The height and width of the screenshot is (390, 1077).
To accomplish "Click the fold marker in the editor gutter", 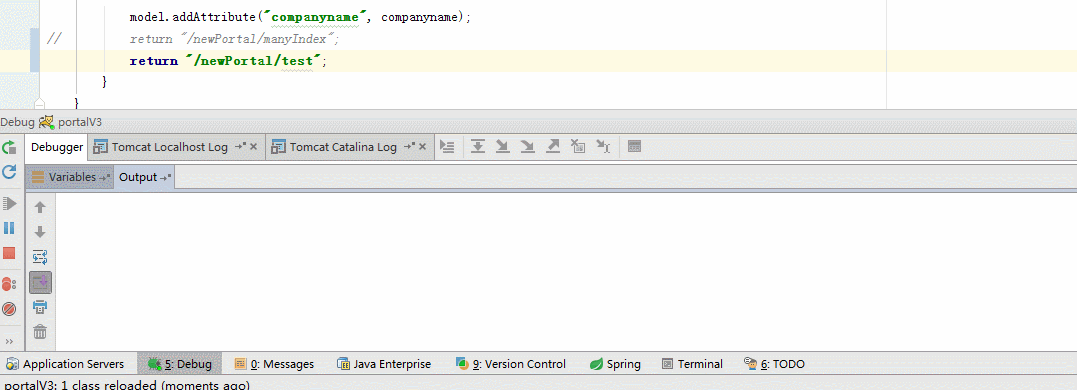I will 39,103.
